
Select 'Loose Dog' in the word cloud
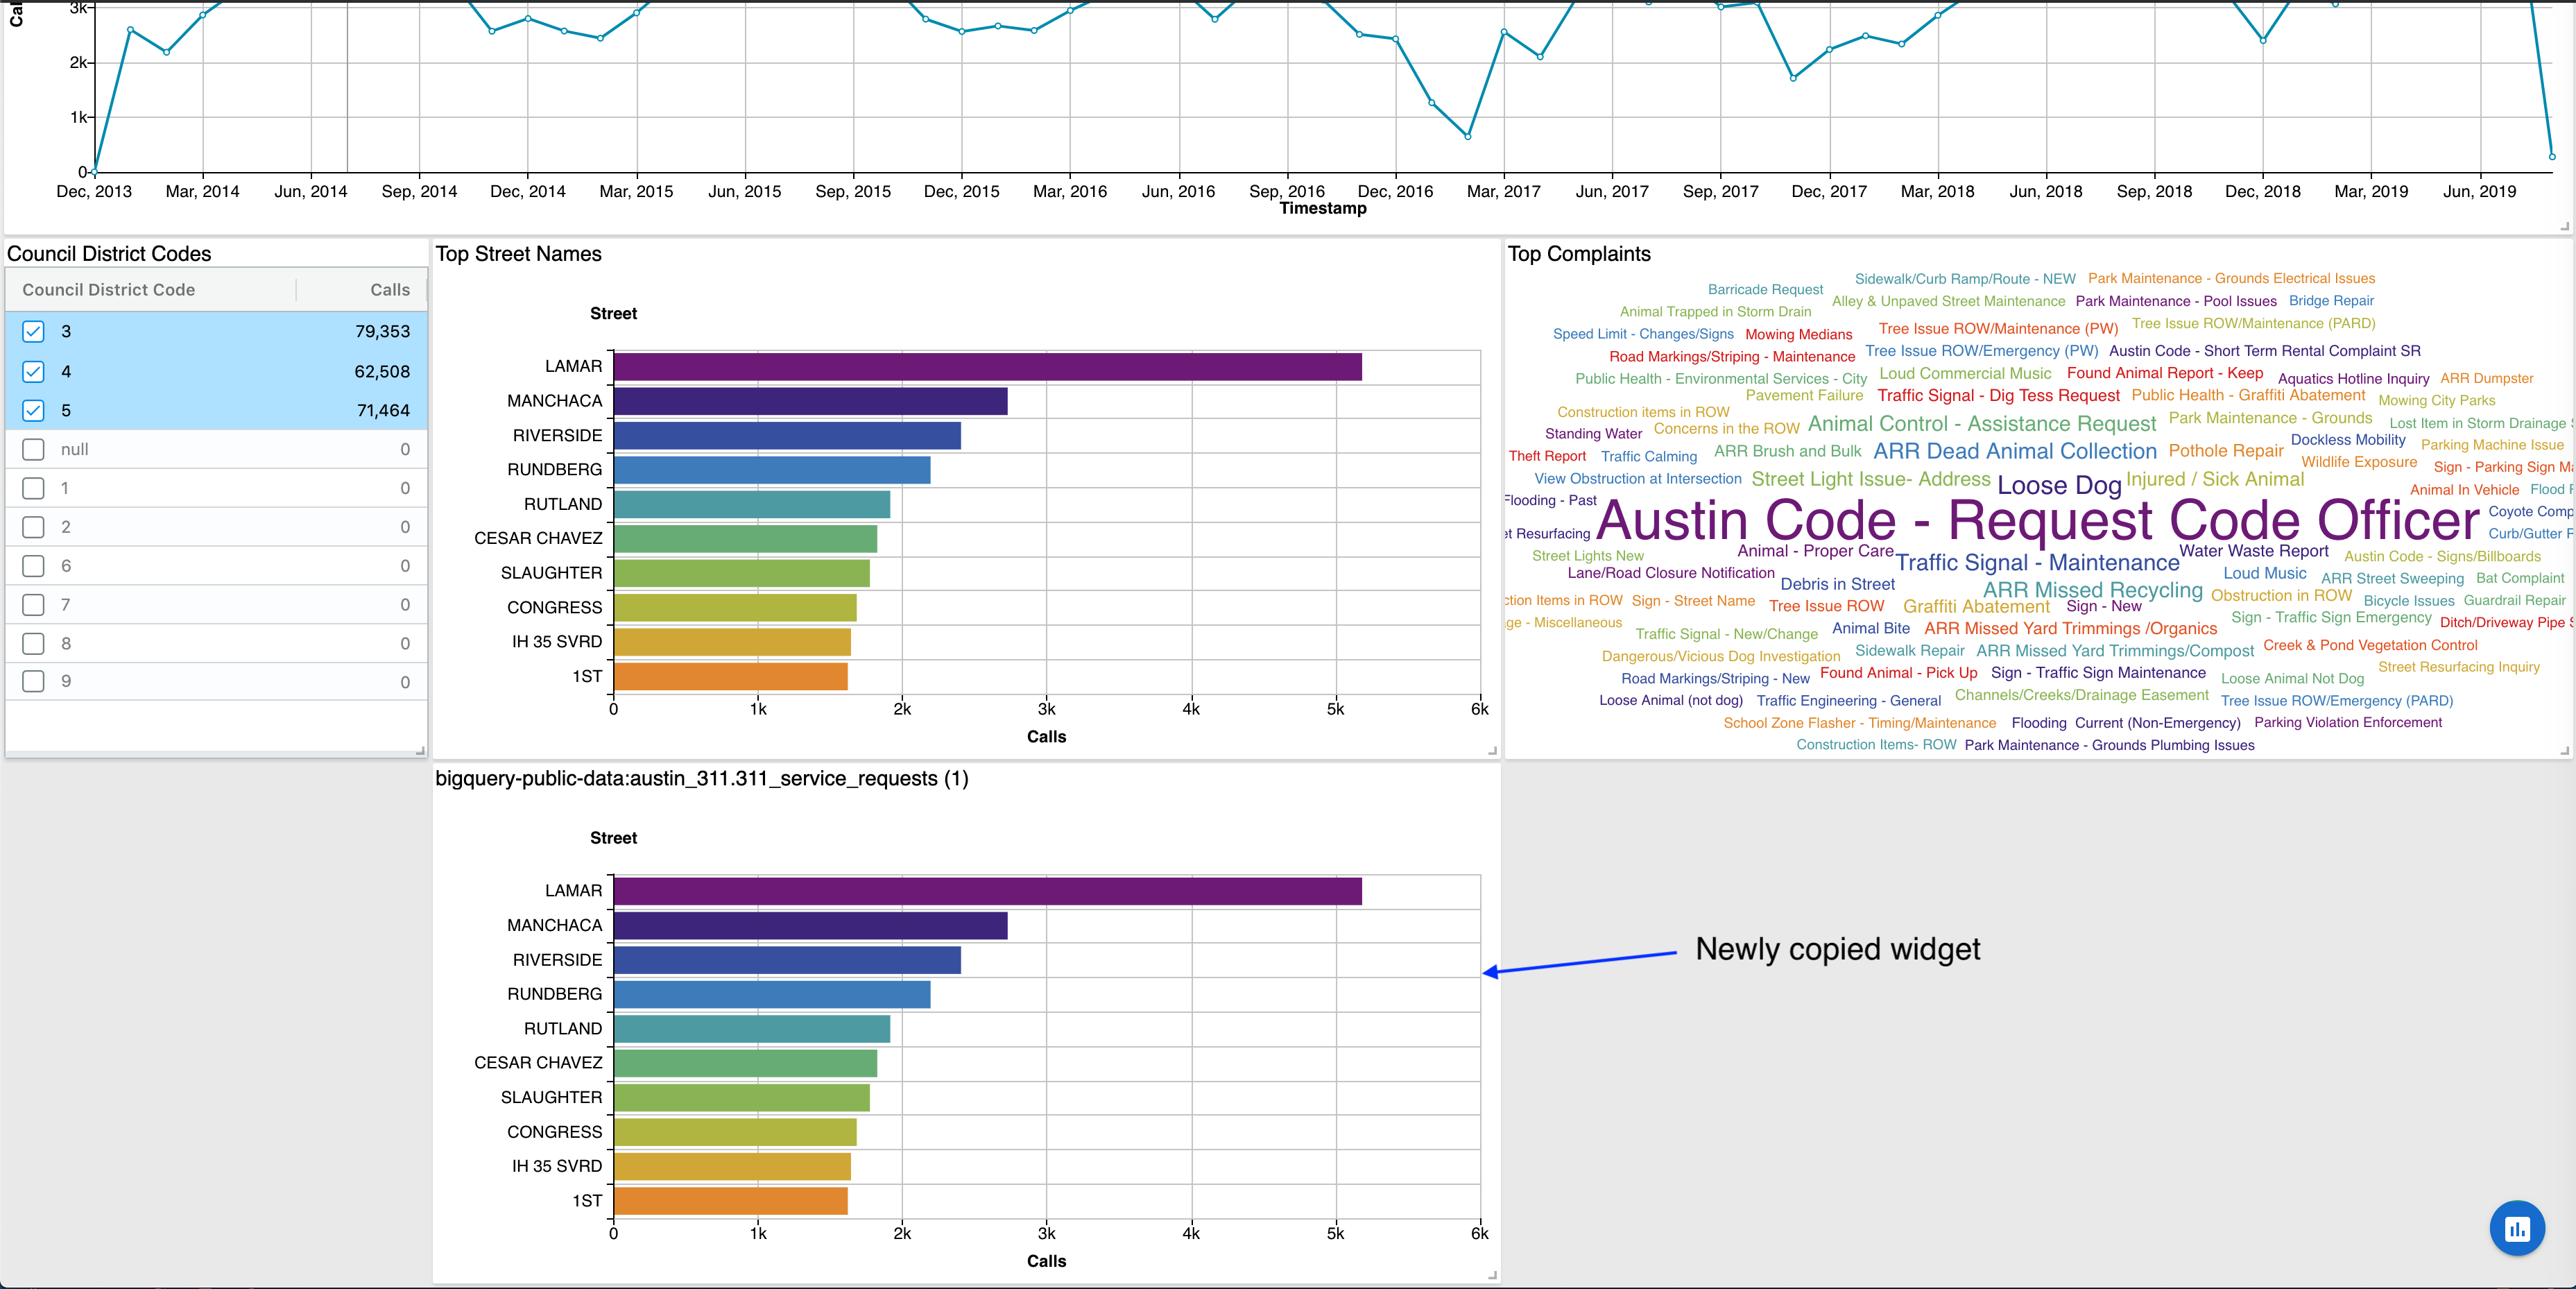pos(2059,485)
